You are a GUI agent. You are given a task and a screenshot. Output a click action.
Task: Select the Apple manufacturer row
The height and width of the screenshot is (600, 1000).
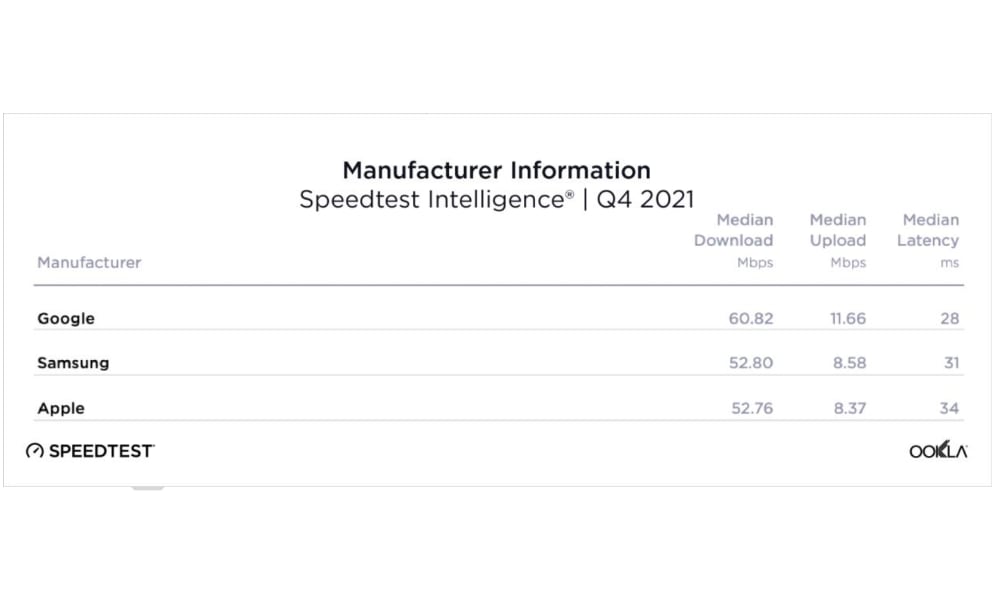[x=499, y=408]
